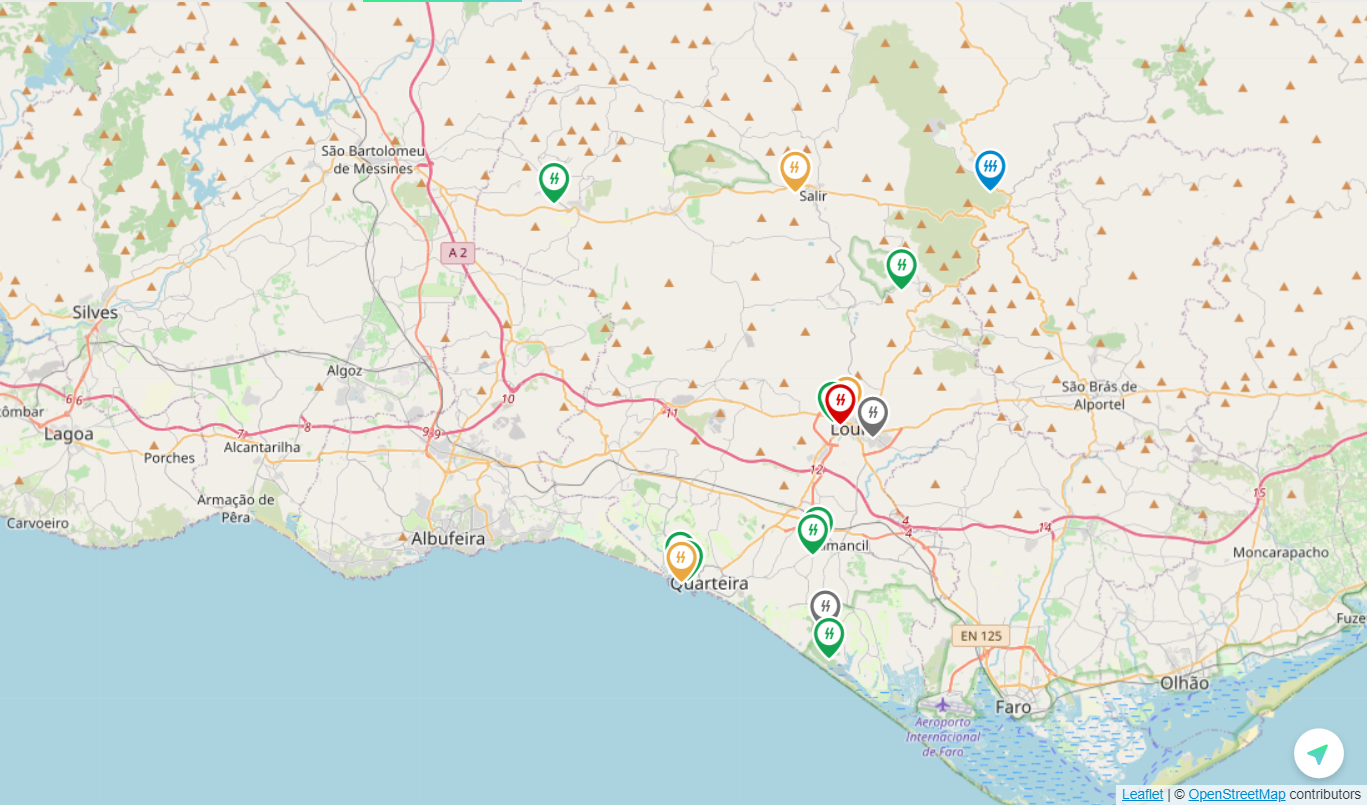
Task: Select the red charging marker at Loulé
Action: [840, 402]
